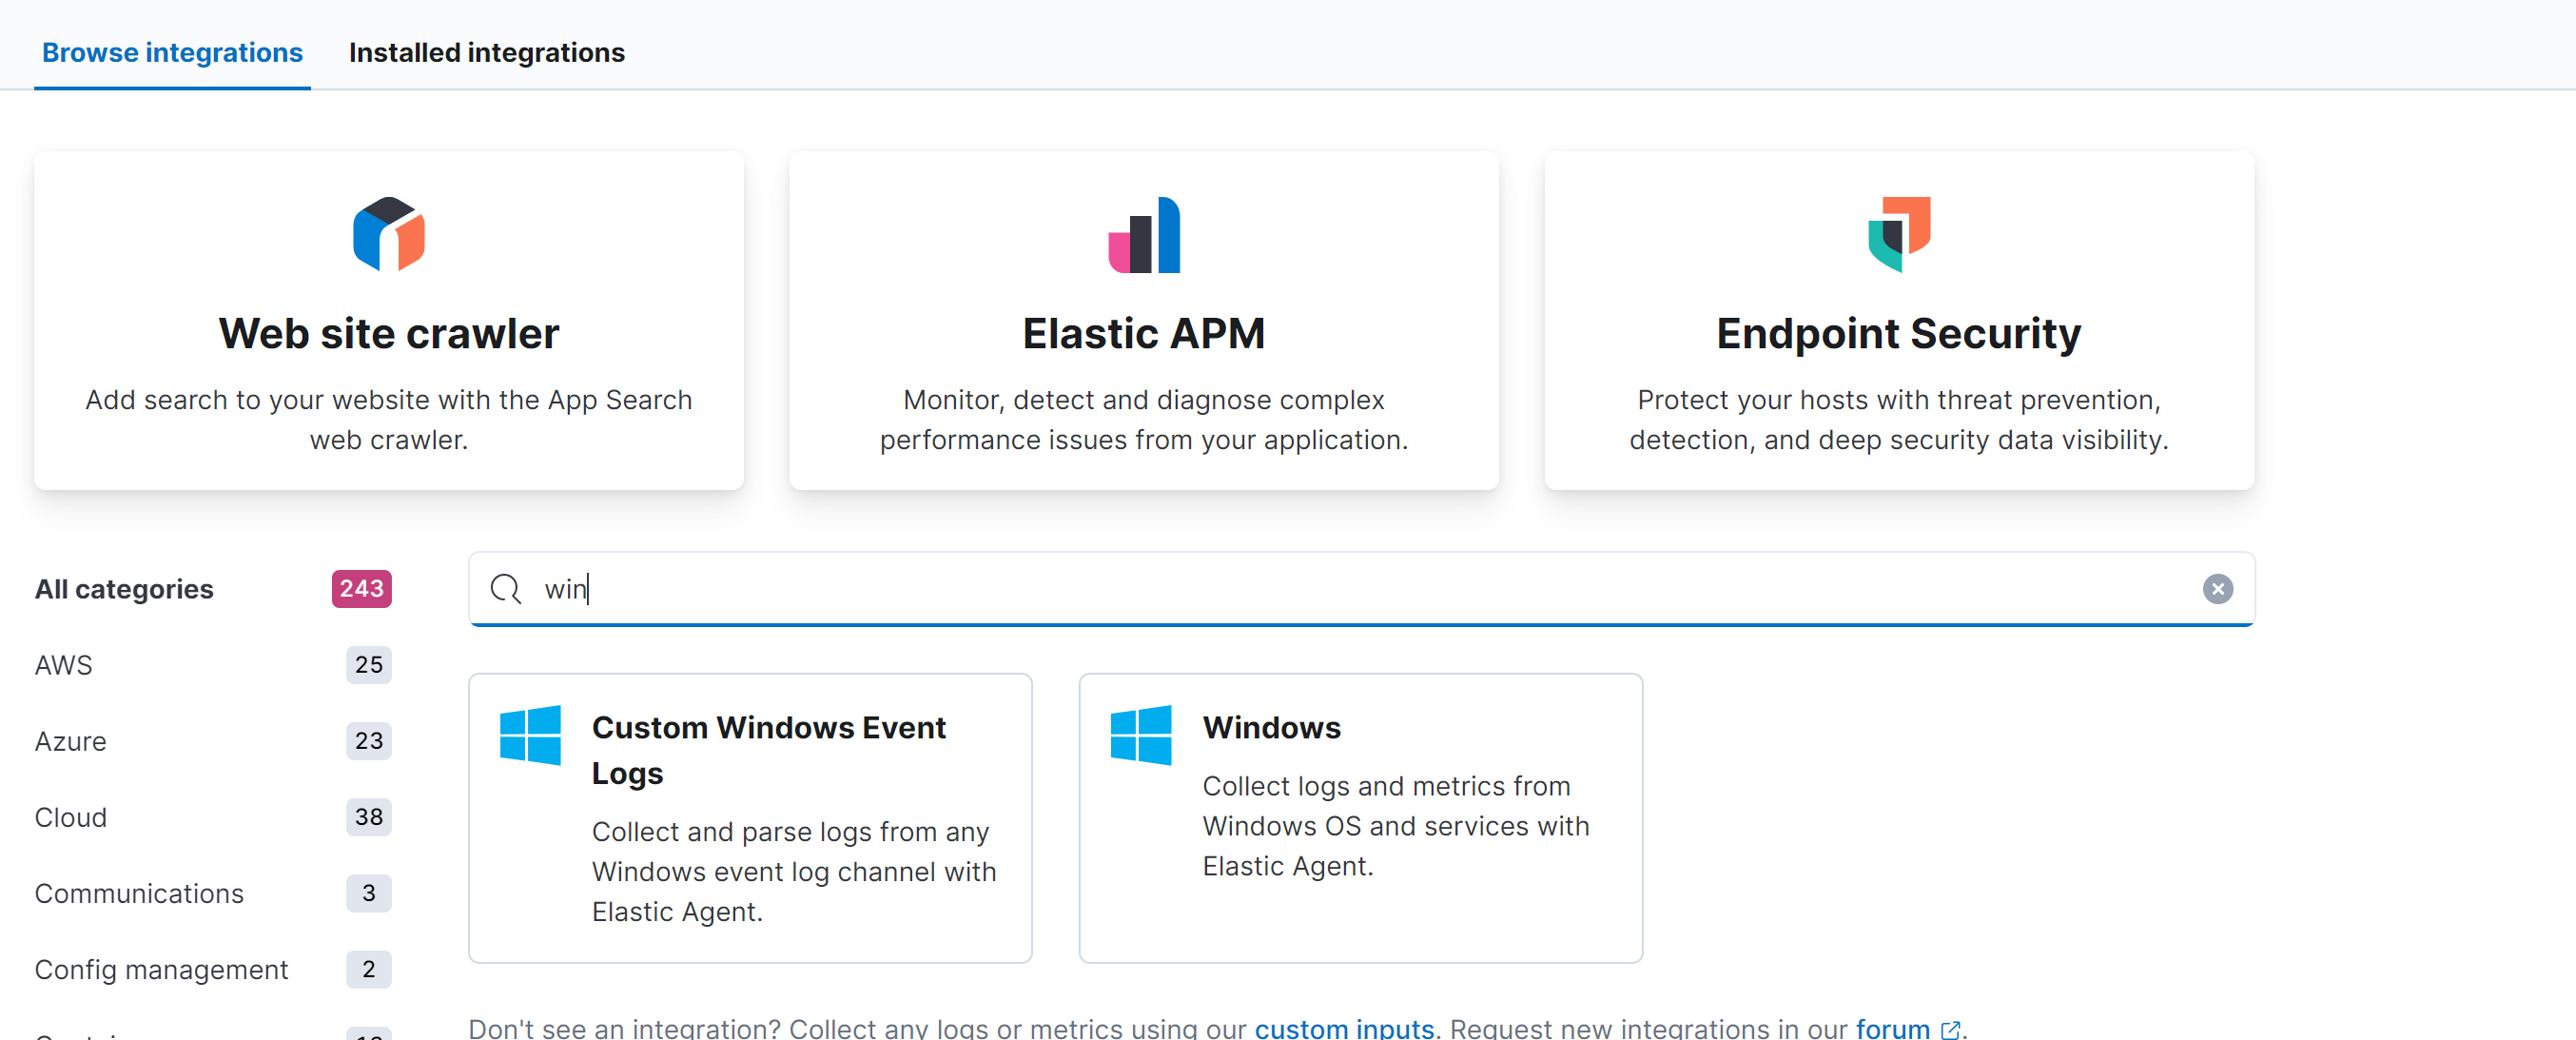Switch to Installed integrations tab
The height and width of the screenshot is (1040, 2576).
(486, 52)
